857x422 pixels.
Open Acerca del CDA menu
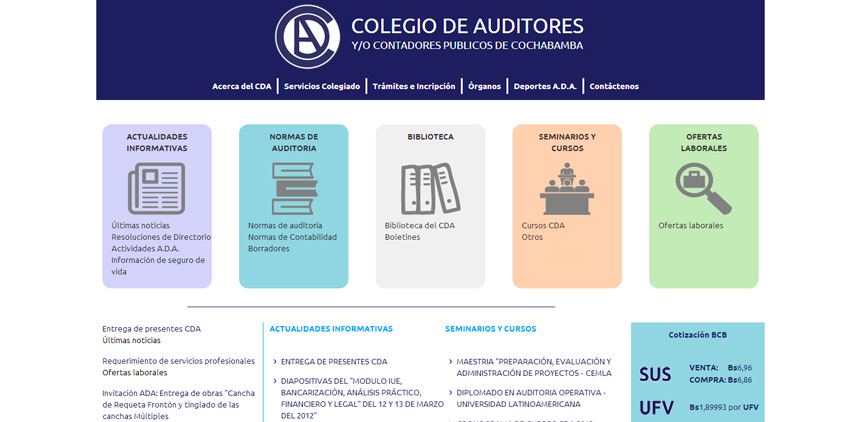(242, 86)
